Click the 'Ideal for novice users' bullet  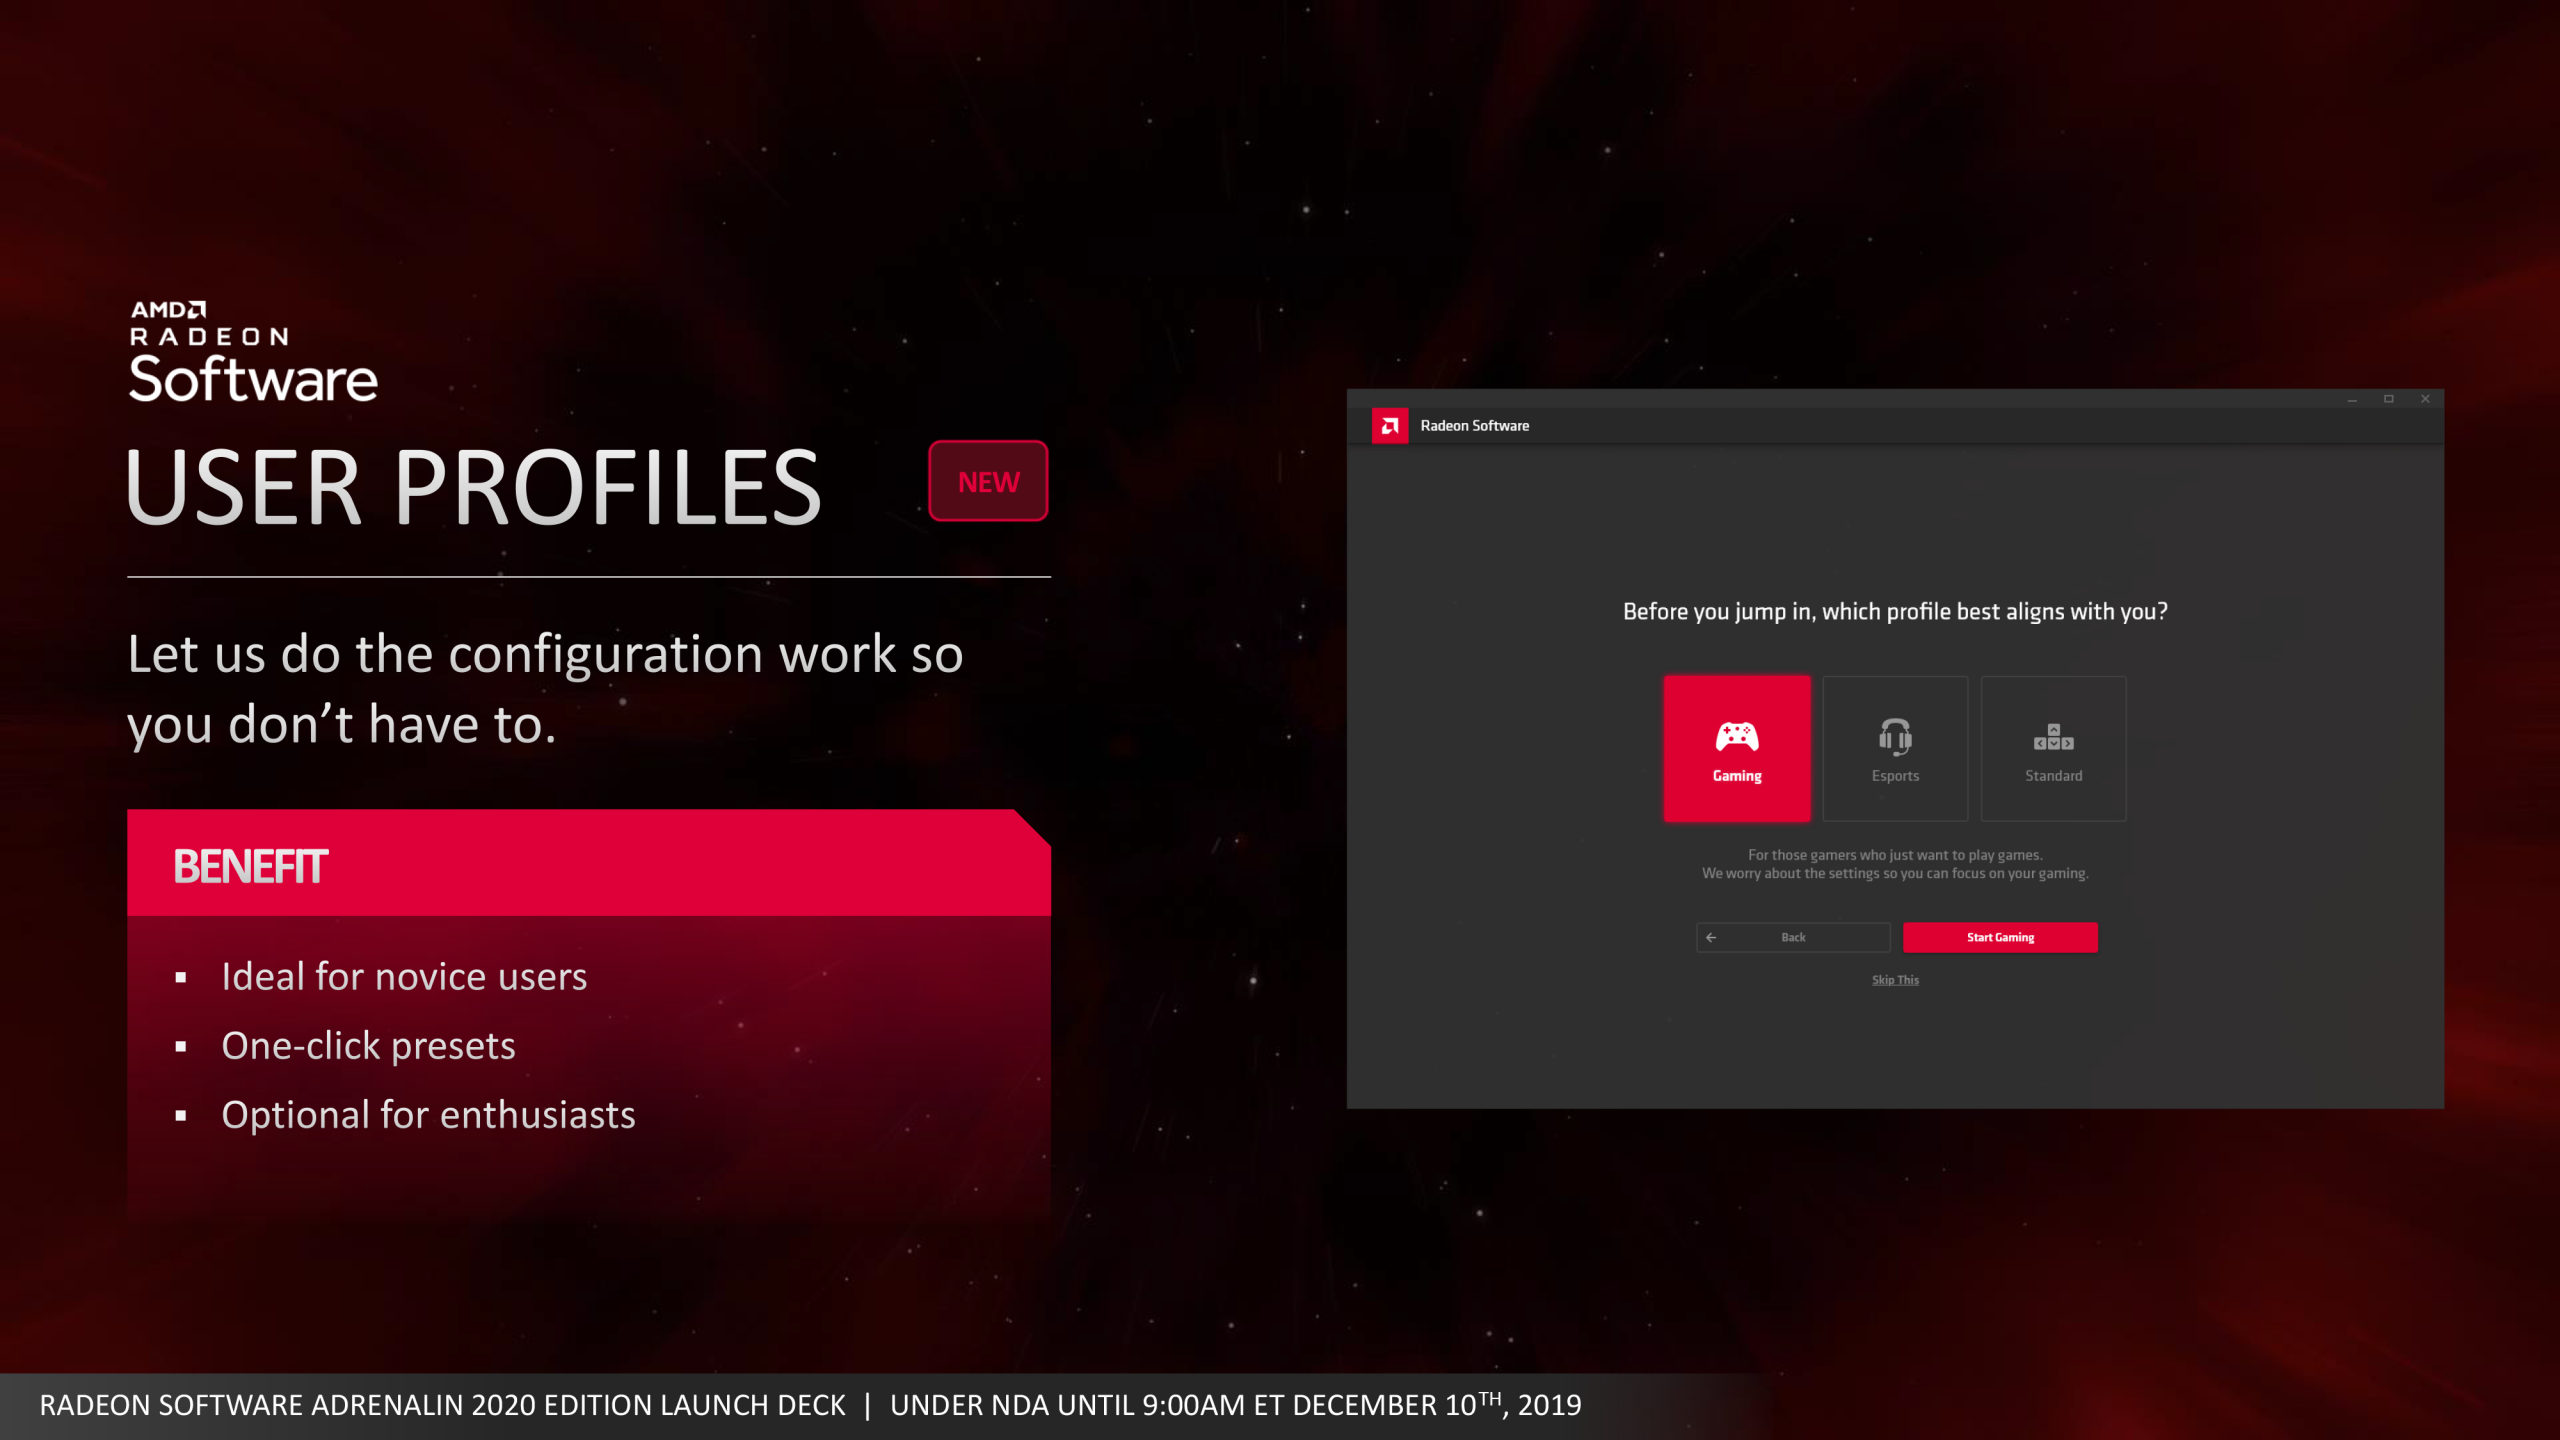tap(404, 976)
